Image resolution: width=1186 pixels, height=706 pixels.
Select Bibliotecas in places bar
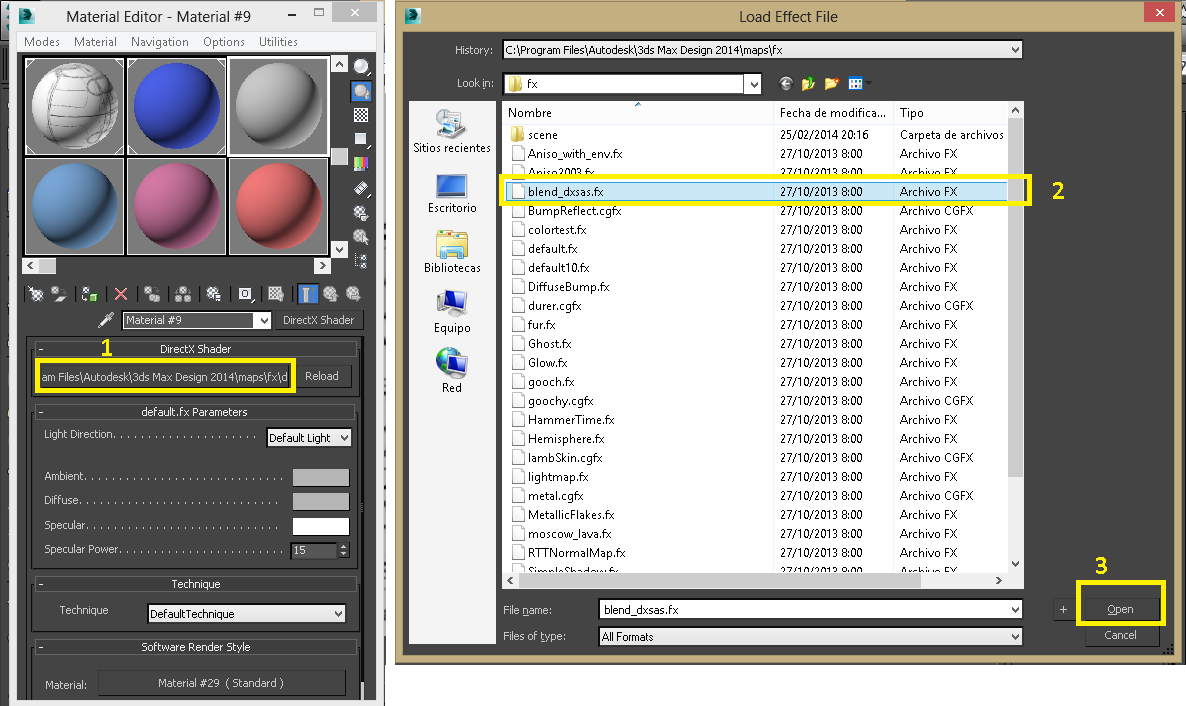452,252
